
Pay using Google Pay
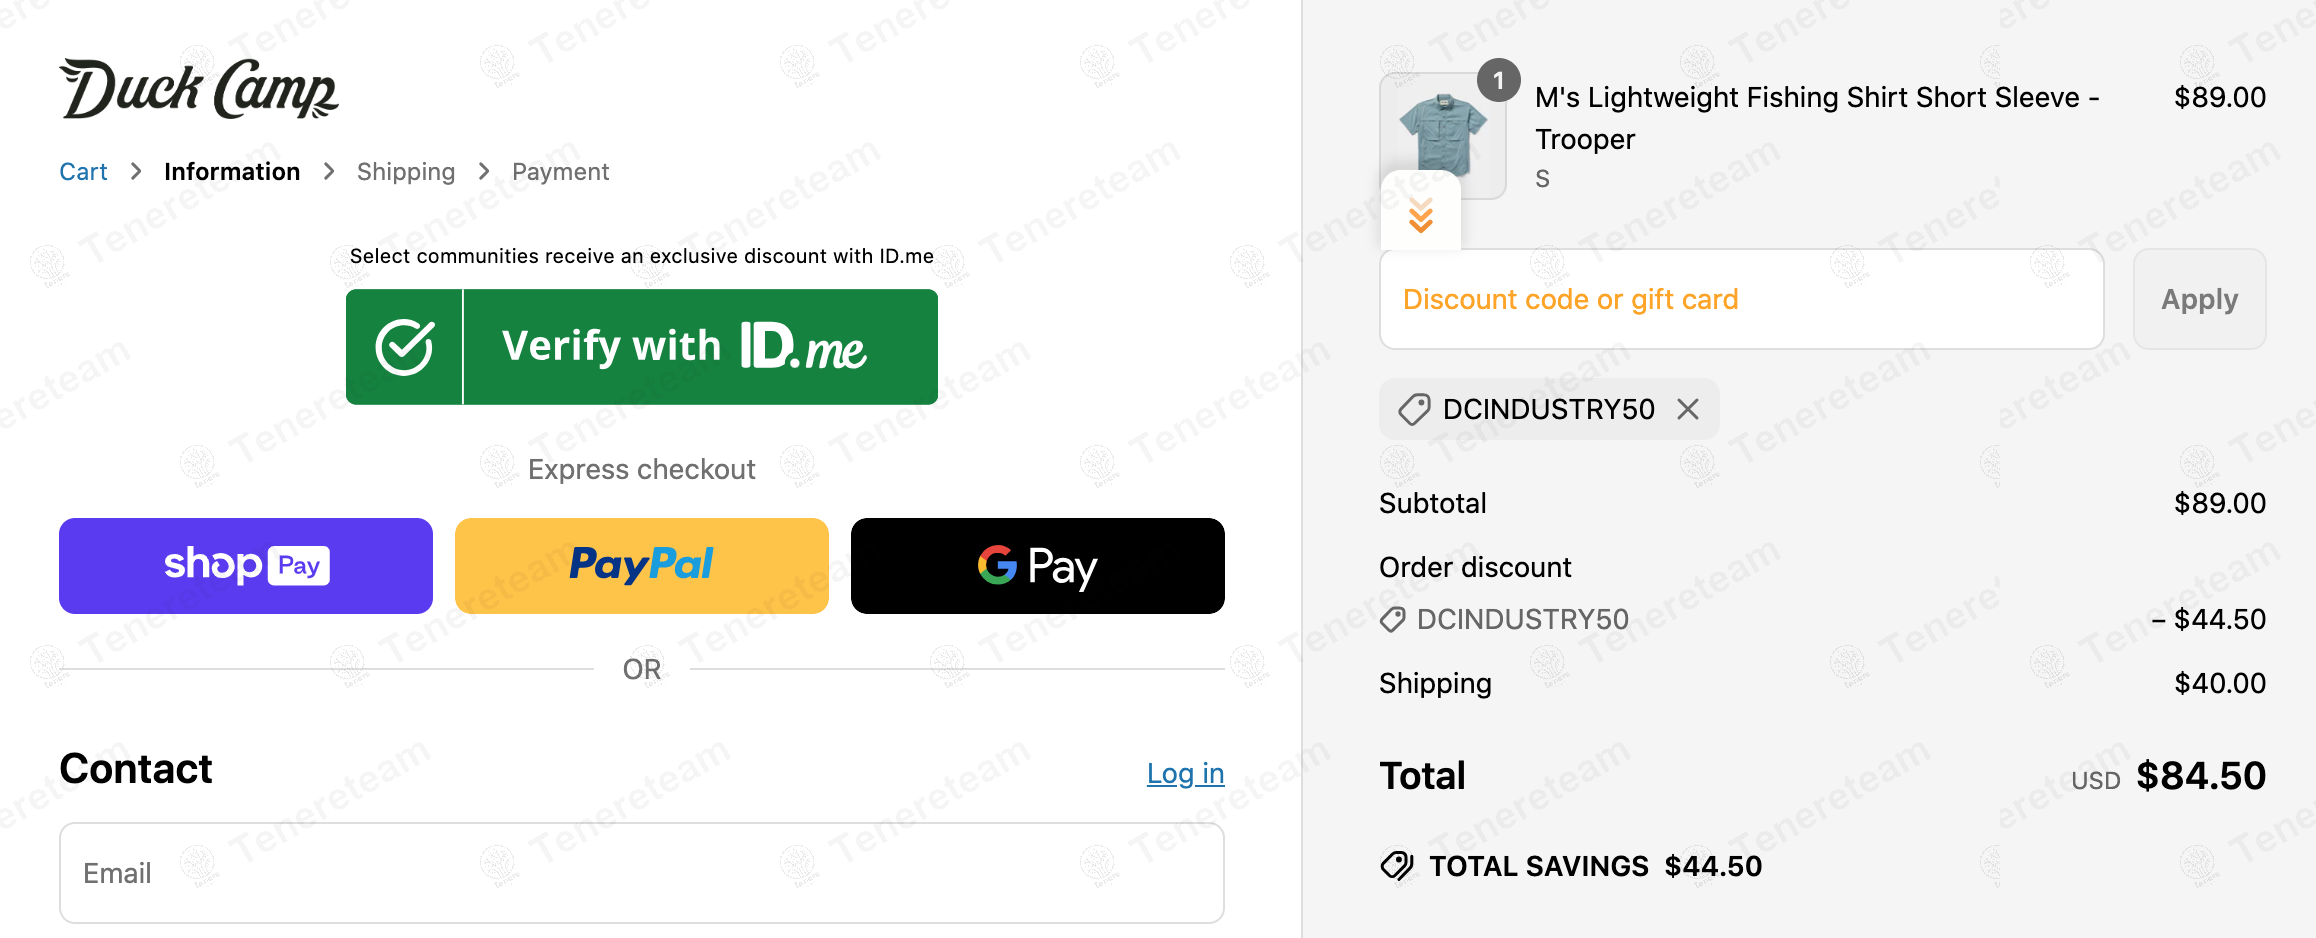(x=1037, y=565)
